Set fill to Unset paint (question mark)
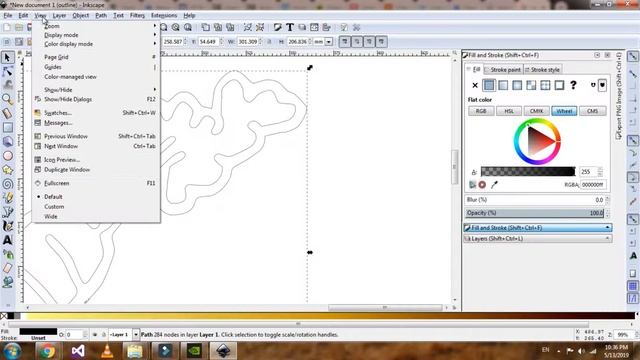The image size is (640, 360). pyautogui.click(x=573, y=85)
